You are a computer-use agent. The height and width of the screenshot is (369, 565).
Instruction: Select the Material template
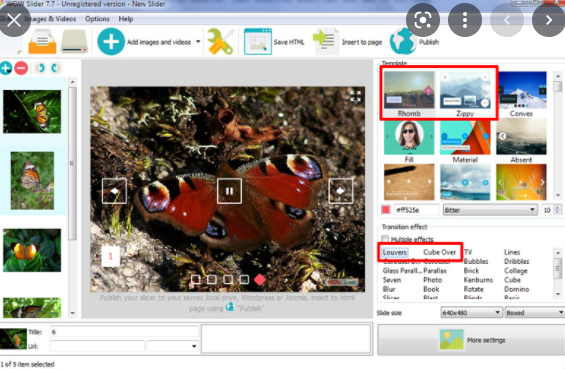point(465,142)
